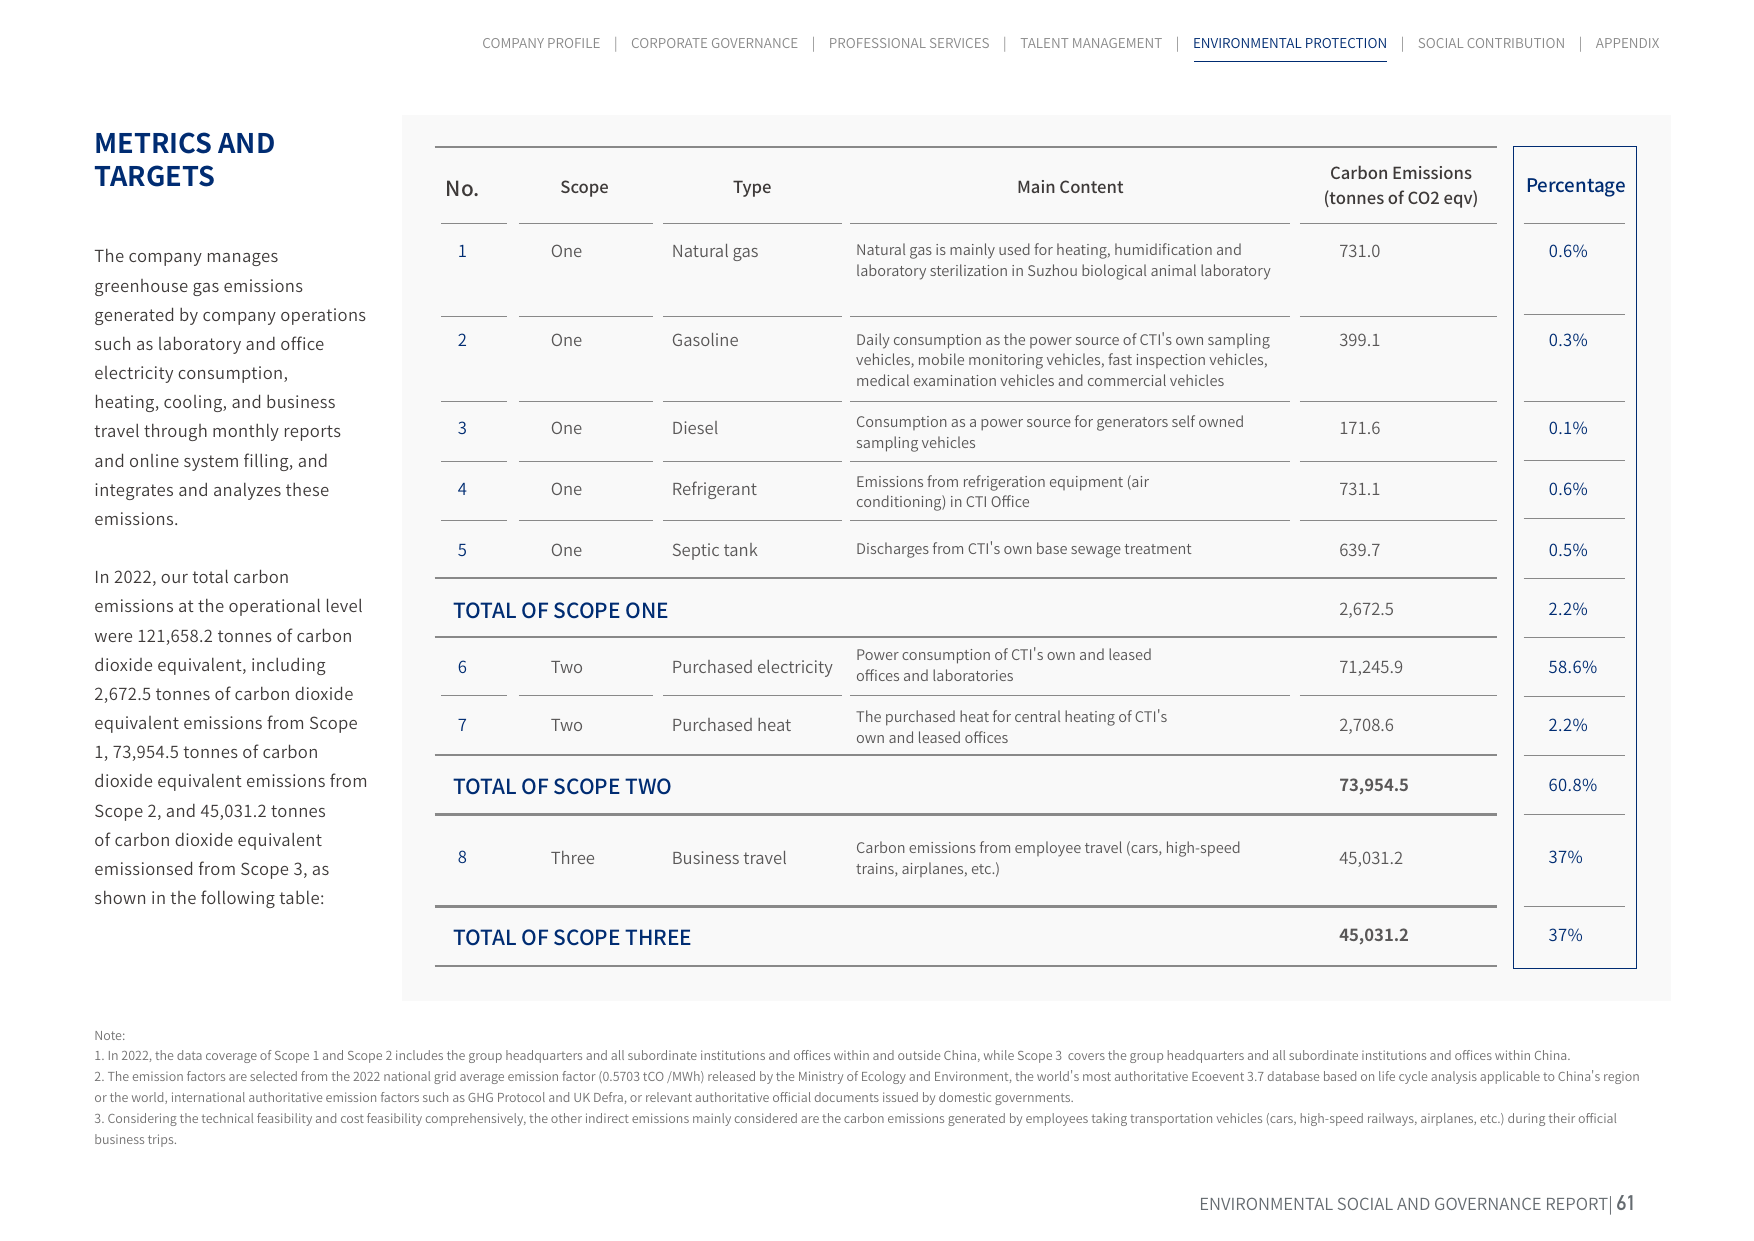The width and height of the screenshot is (1754, 1241).
Task: Select the Environmental Protection tab
Action: pos(1290,43)
